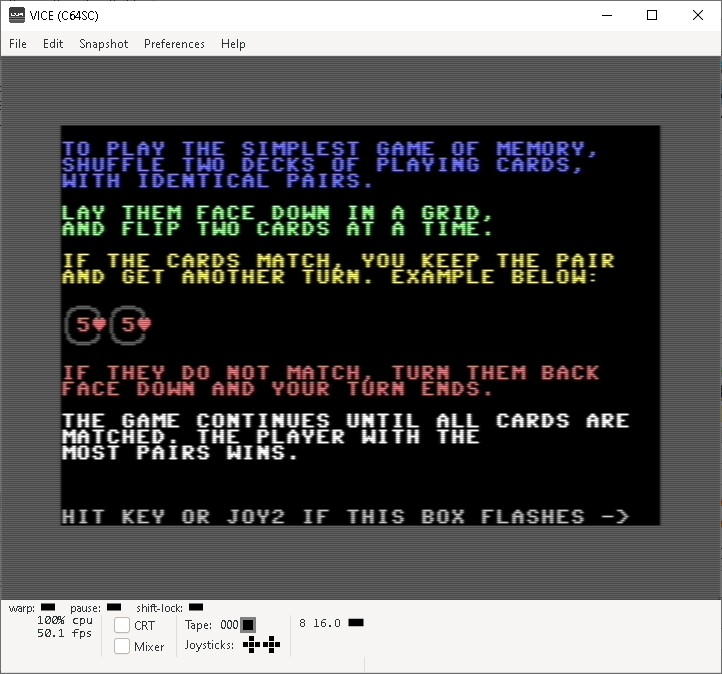
Task: Minimize the VICE window
Action: [x=607, y=15]
